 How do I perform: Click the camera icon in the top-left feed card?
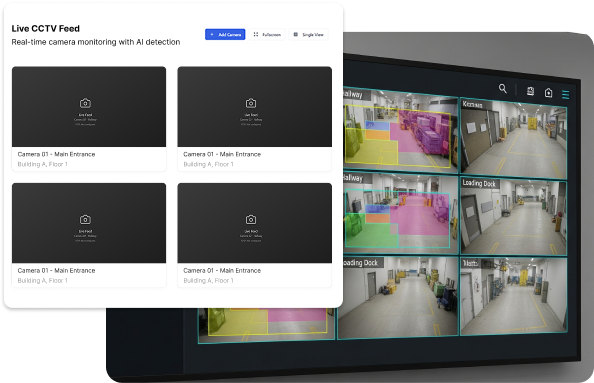point(85,103)
